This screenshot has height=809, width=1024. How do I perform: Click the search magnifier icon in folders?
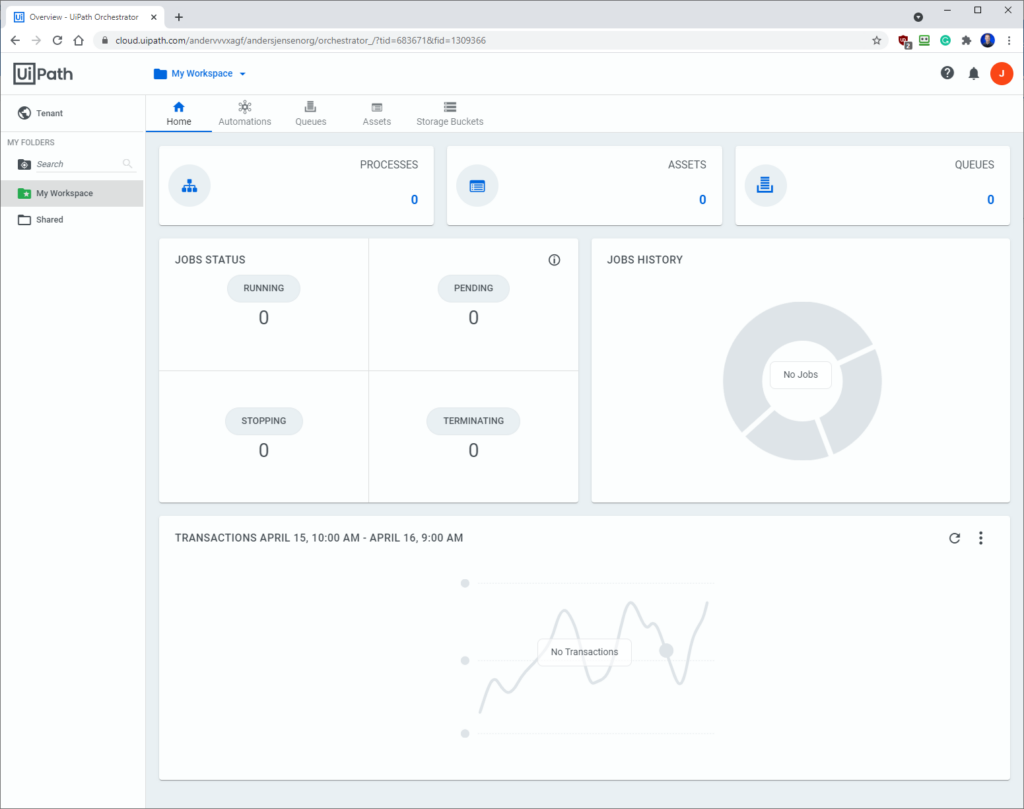[127, 164]
